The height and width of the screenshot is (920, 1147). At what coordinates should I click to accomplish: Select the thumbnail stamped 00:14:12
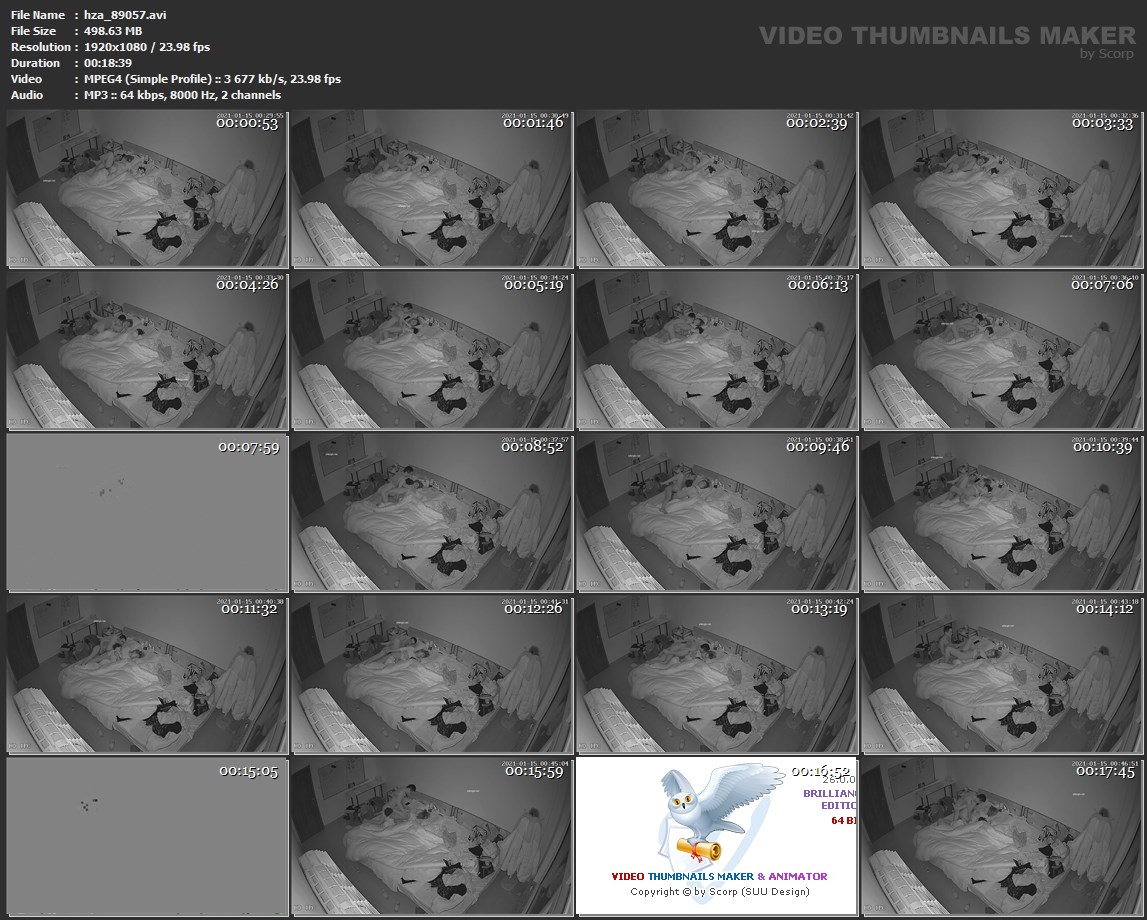click(1001, 674)
